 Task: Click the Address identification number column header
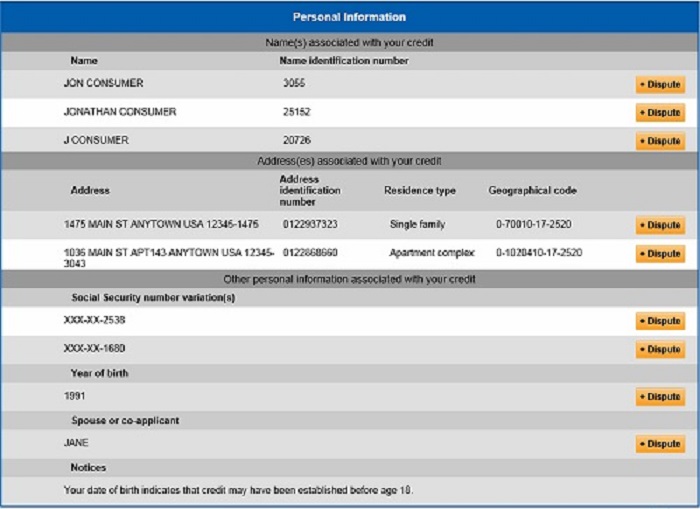point(310,191)
